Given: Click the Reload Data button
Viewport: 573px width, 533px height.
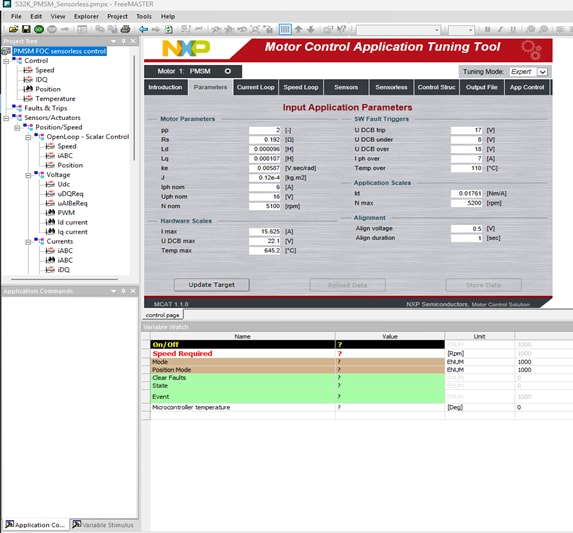Looking at the screenshot, I should (347, 285).
